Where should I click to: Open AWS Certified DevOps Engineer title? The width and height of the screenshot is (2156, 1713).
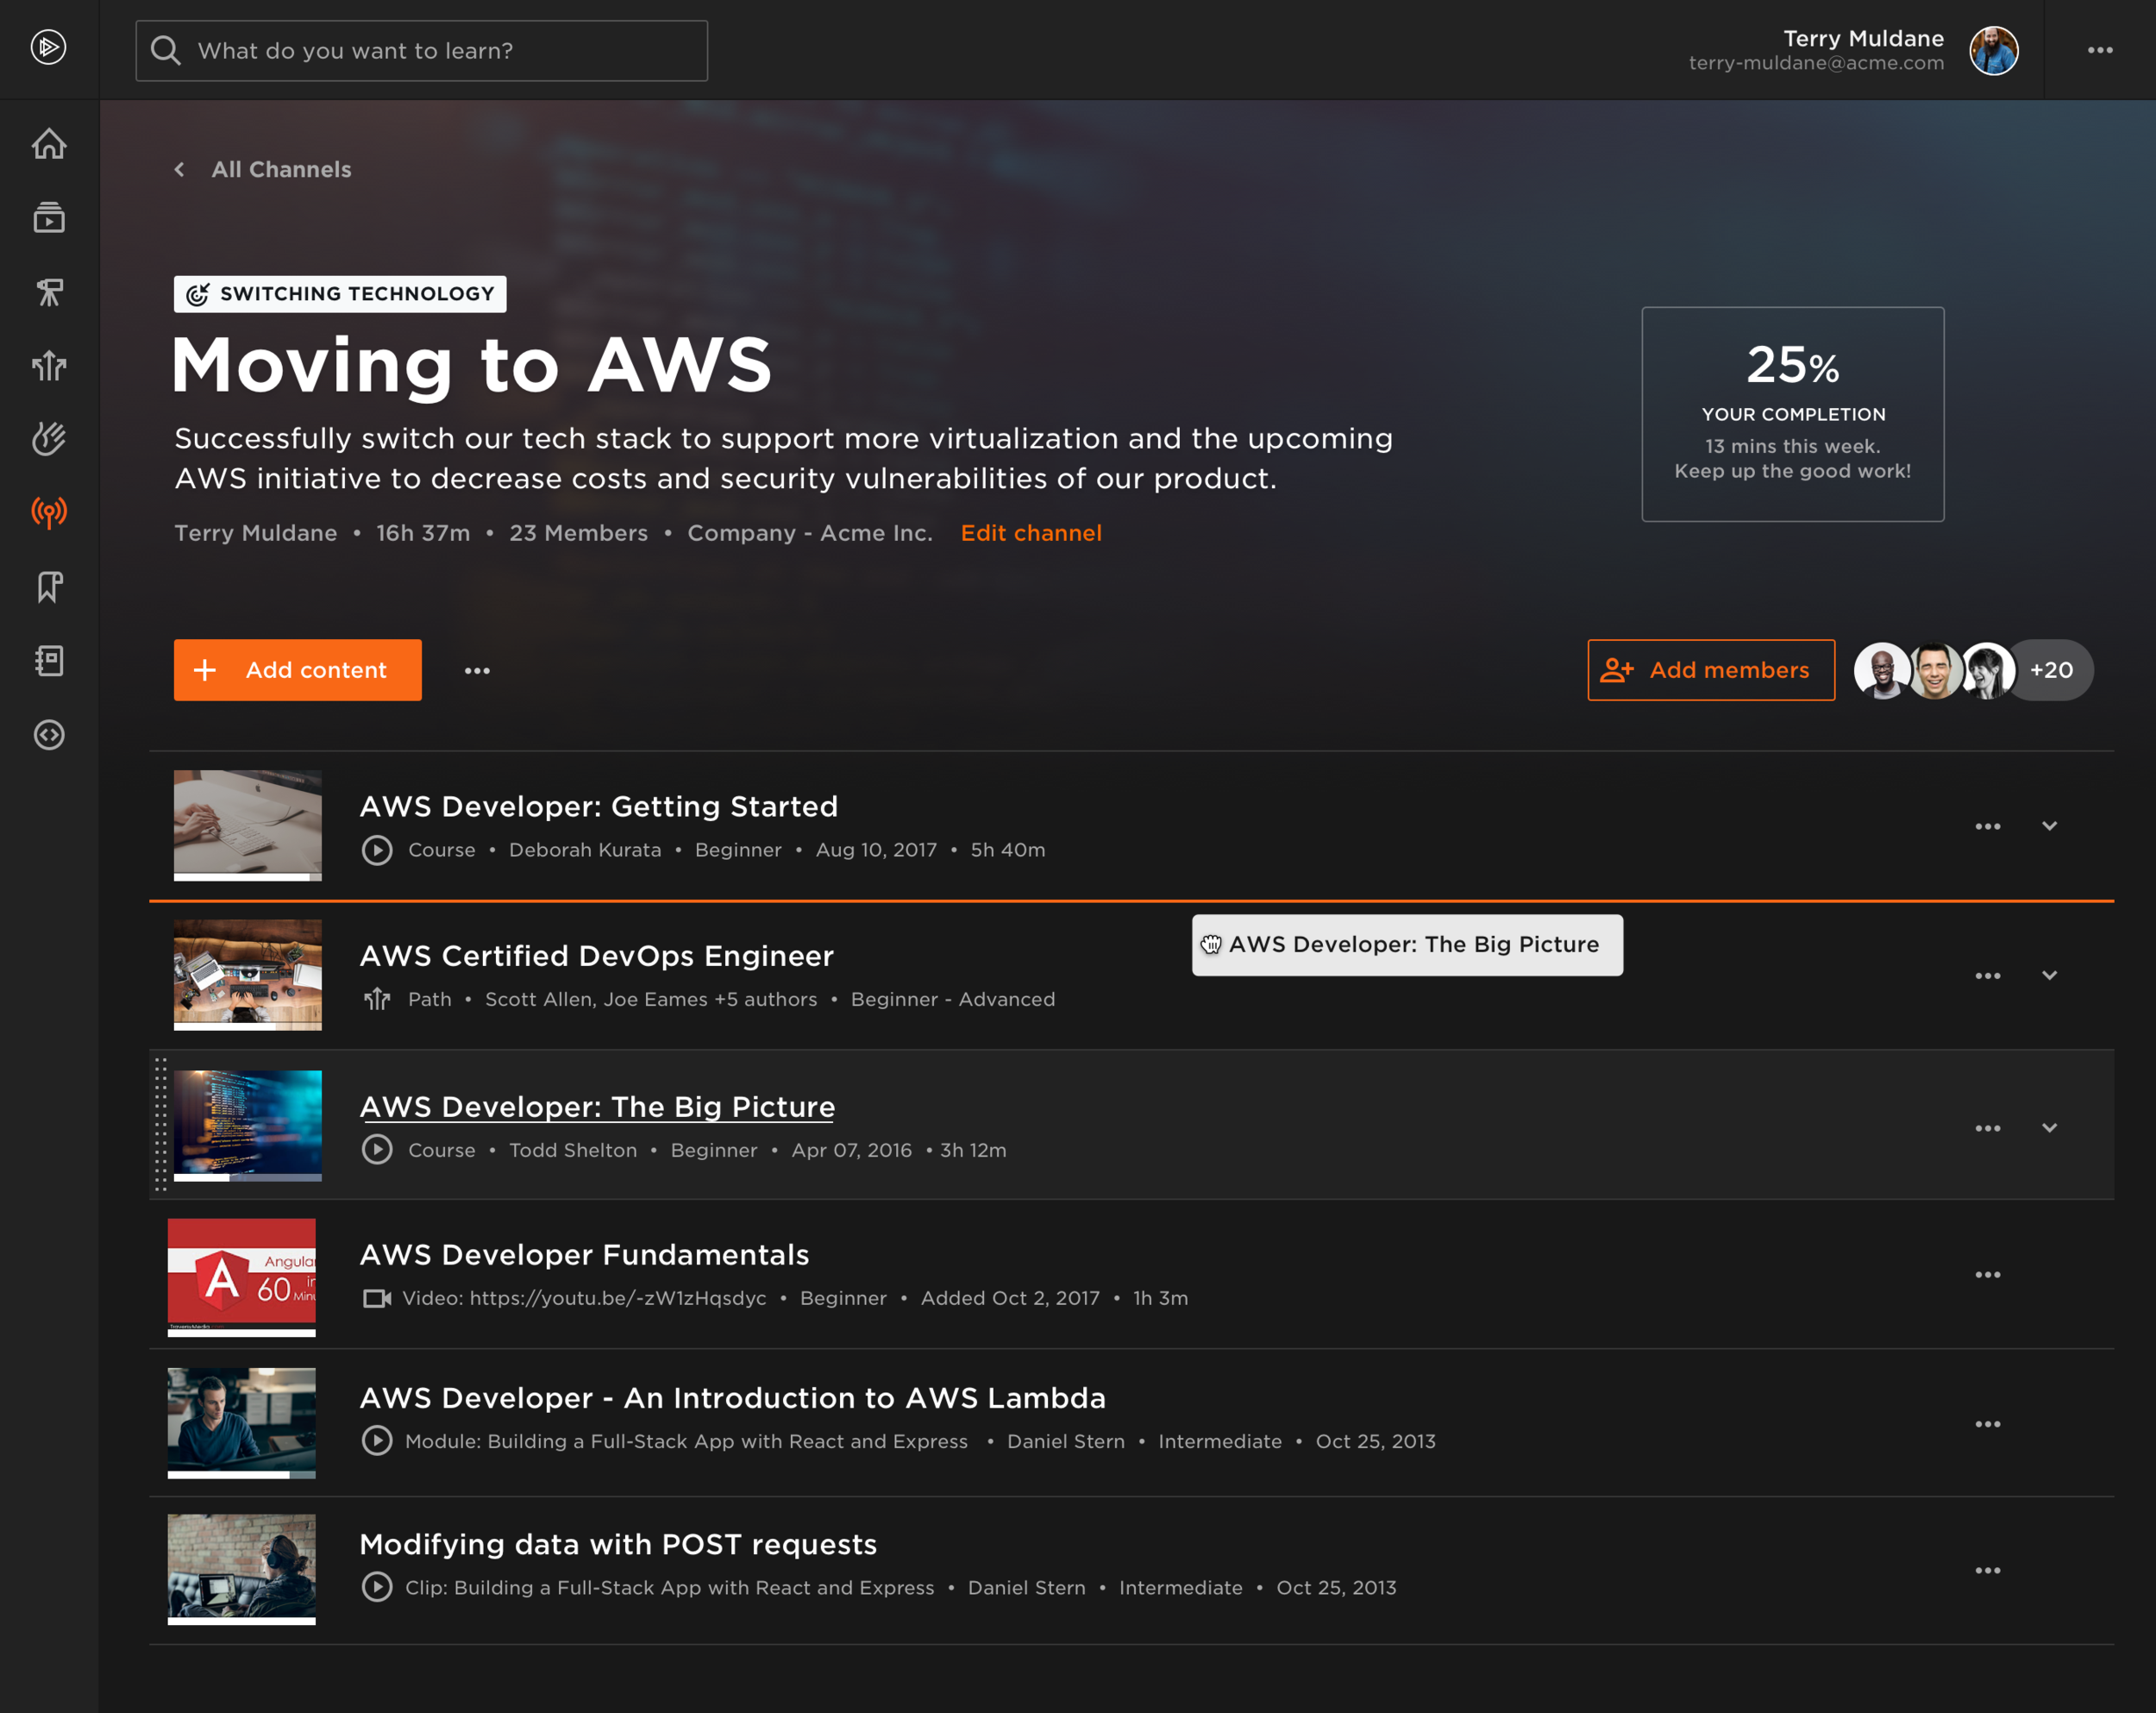pos(596,956)
